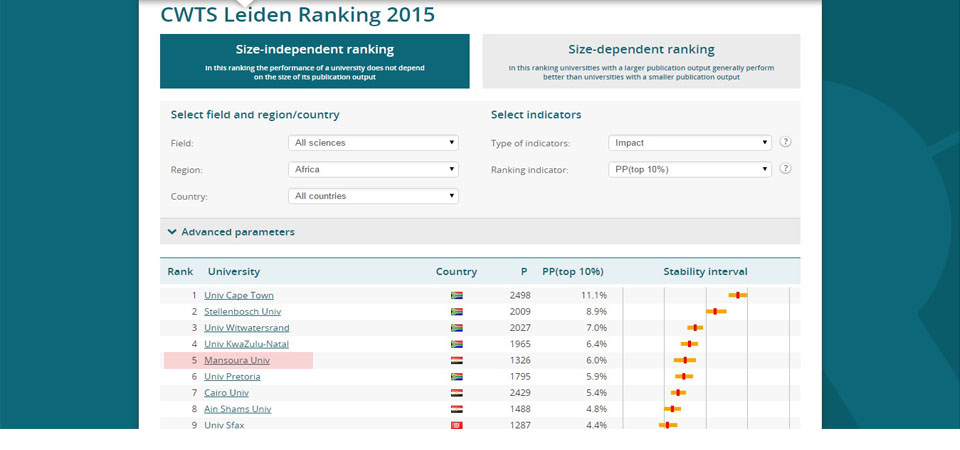The width and height of the screenshot is (960, 450).
Task: Open the Field dropdown showing All sciences
Action: [373, 143]
